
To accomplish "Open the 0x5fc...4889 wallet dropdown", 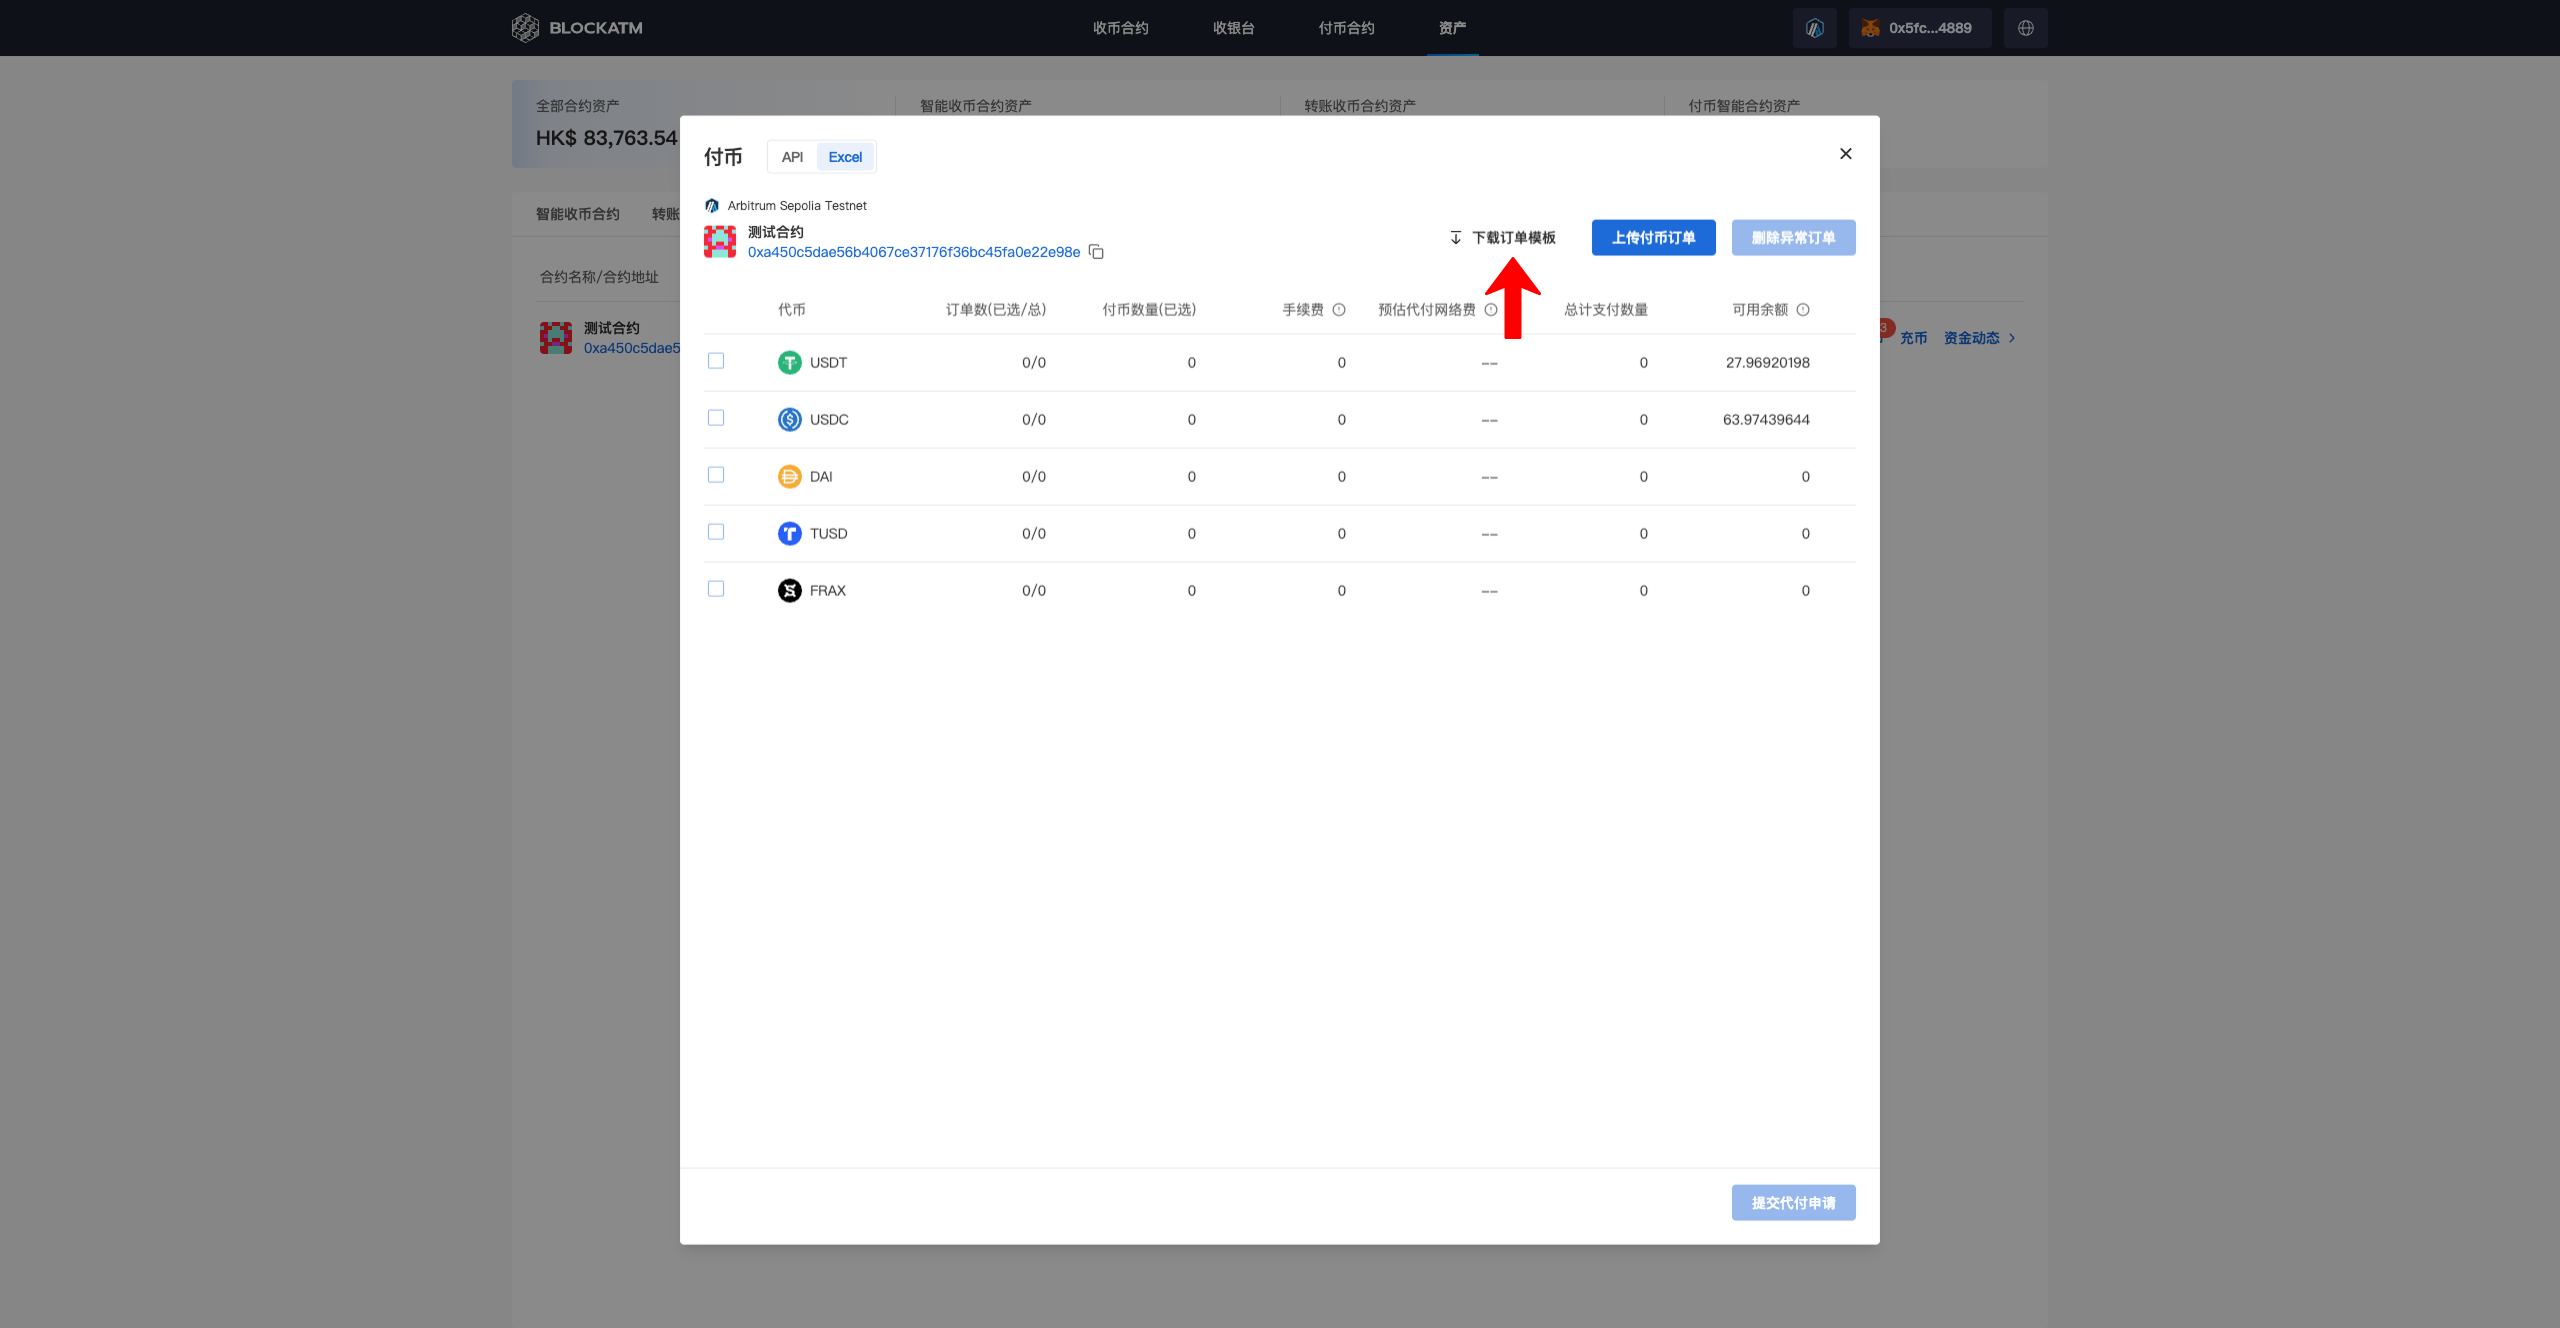I will click(1919, 28).
